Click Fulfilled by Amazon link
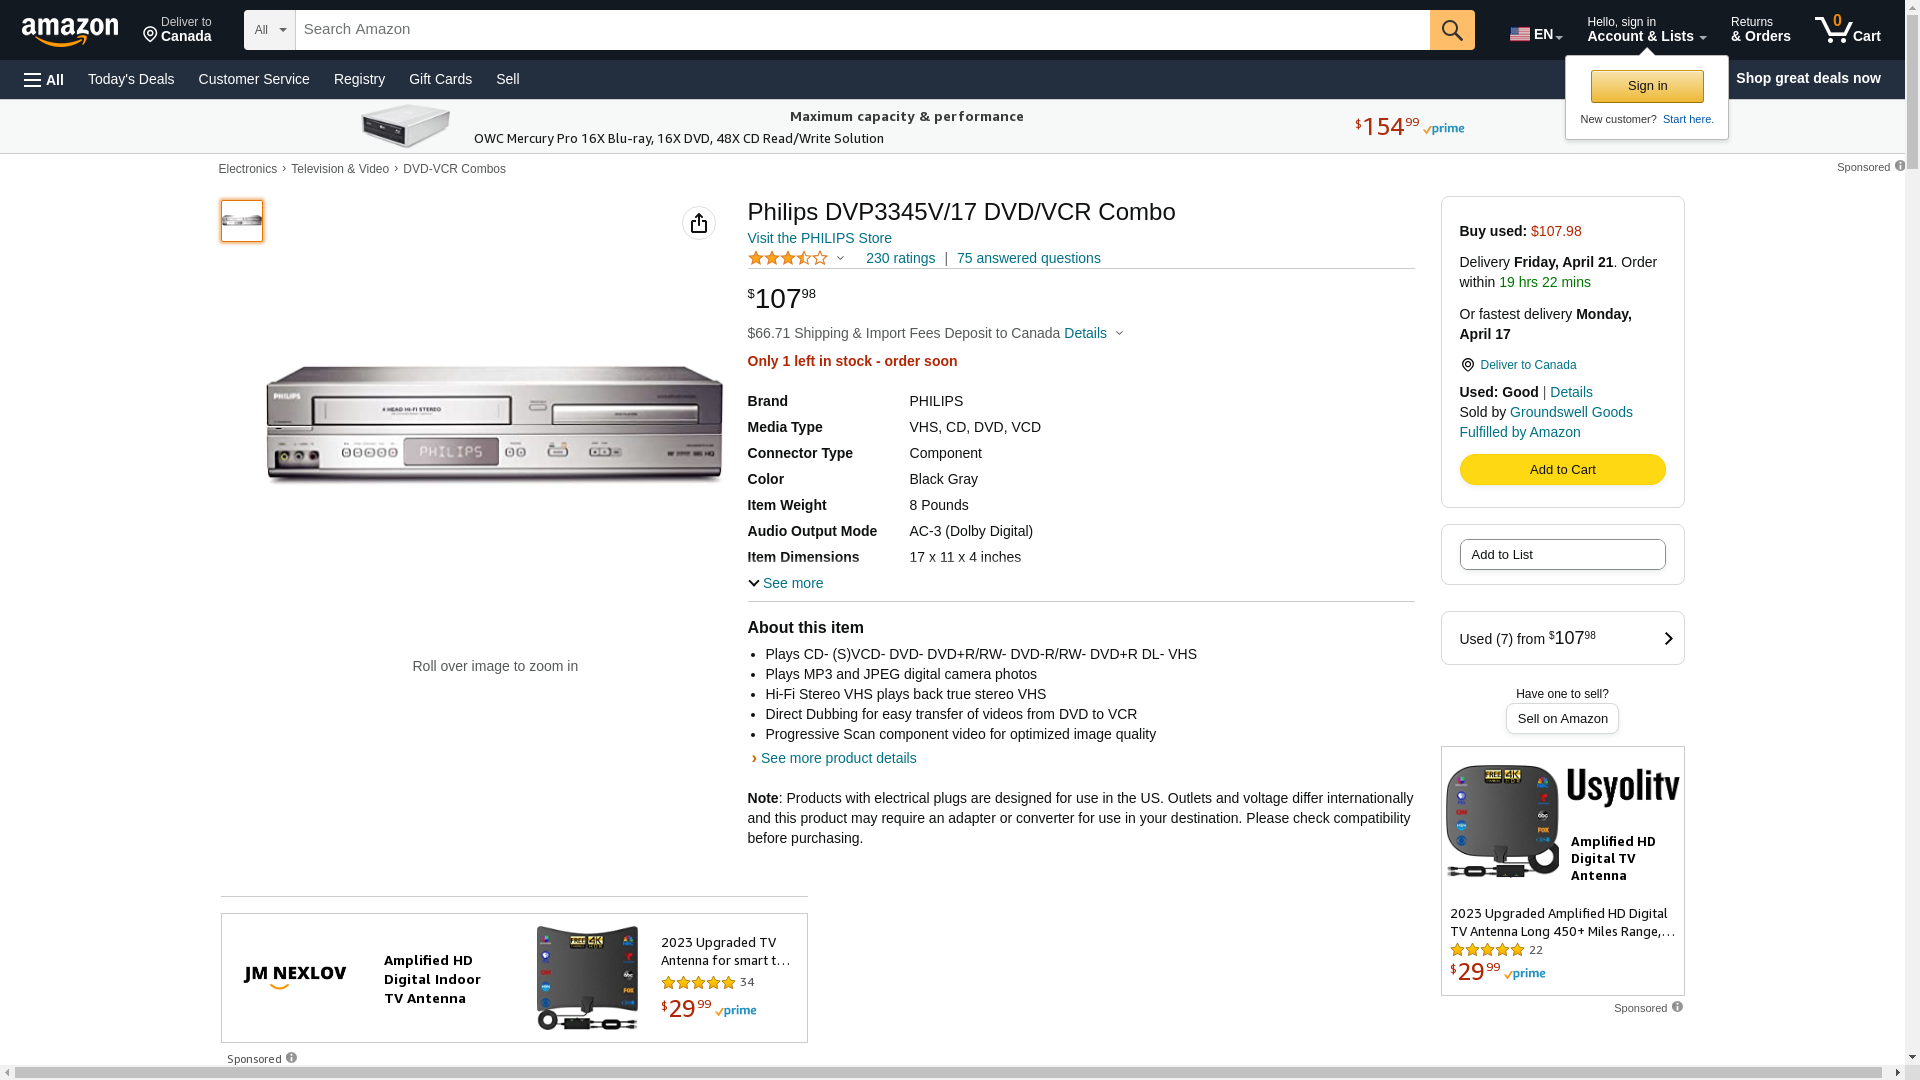 coord(1520,432)
